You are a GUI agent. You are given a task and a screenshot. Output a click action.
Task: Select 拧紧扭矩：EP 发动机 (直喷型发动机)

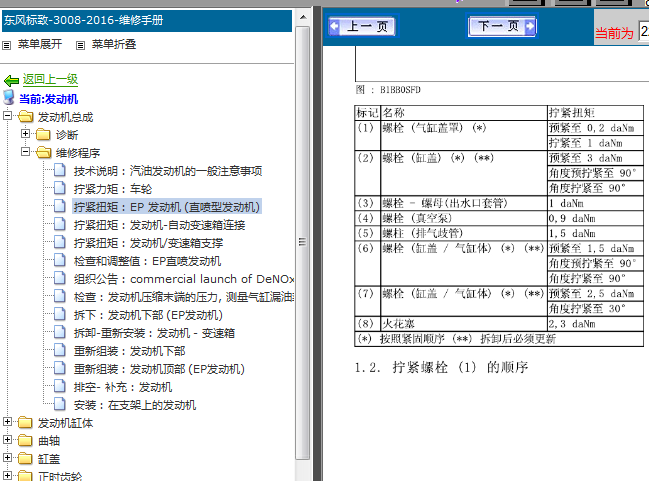pos(167,207)
